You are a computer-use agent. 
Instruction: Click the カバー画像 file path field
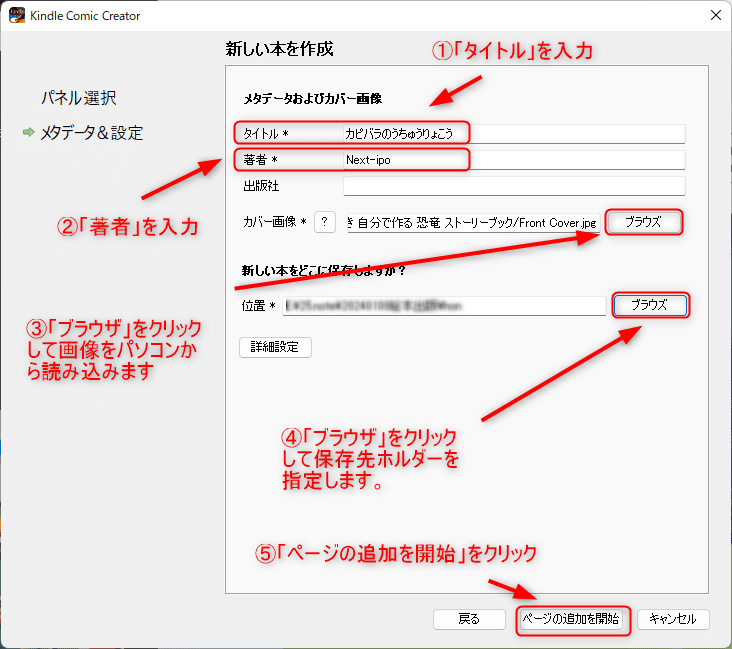(473, 223)
